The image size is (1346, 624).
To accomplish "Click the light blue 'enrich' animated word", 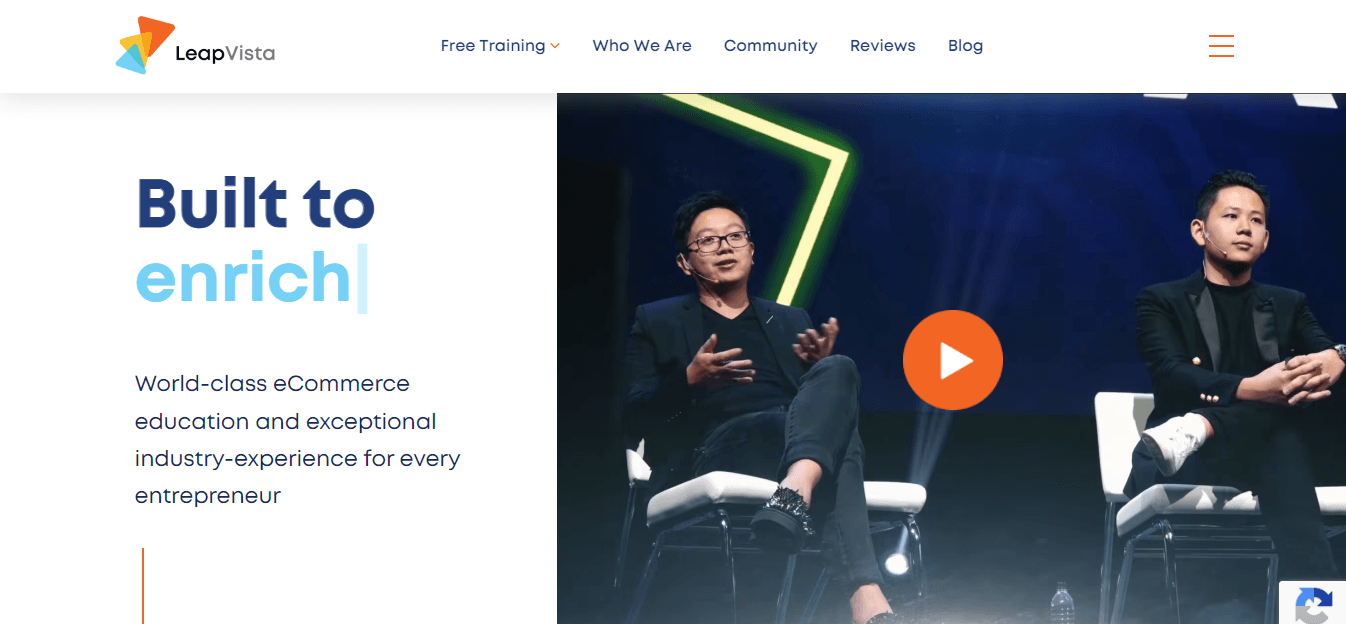I will click(x=243, y=277).
